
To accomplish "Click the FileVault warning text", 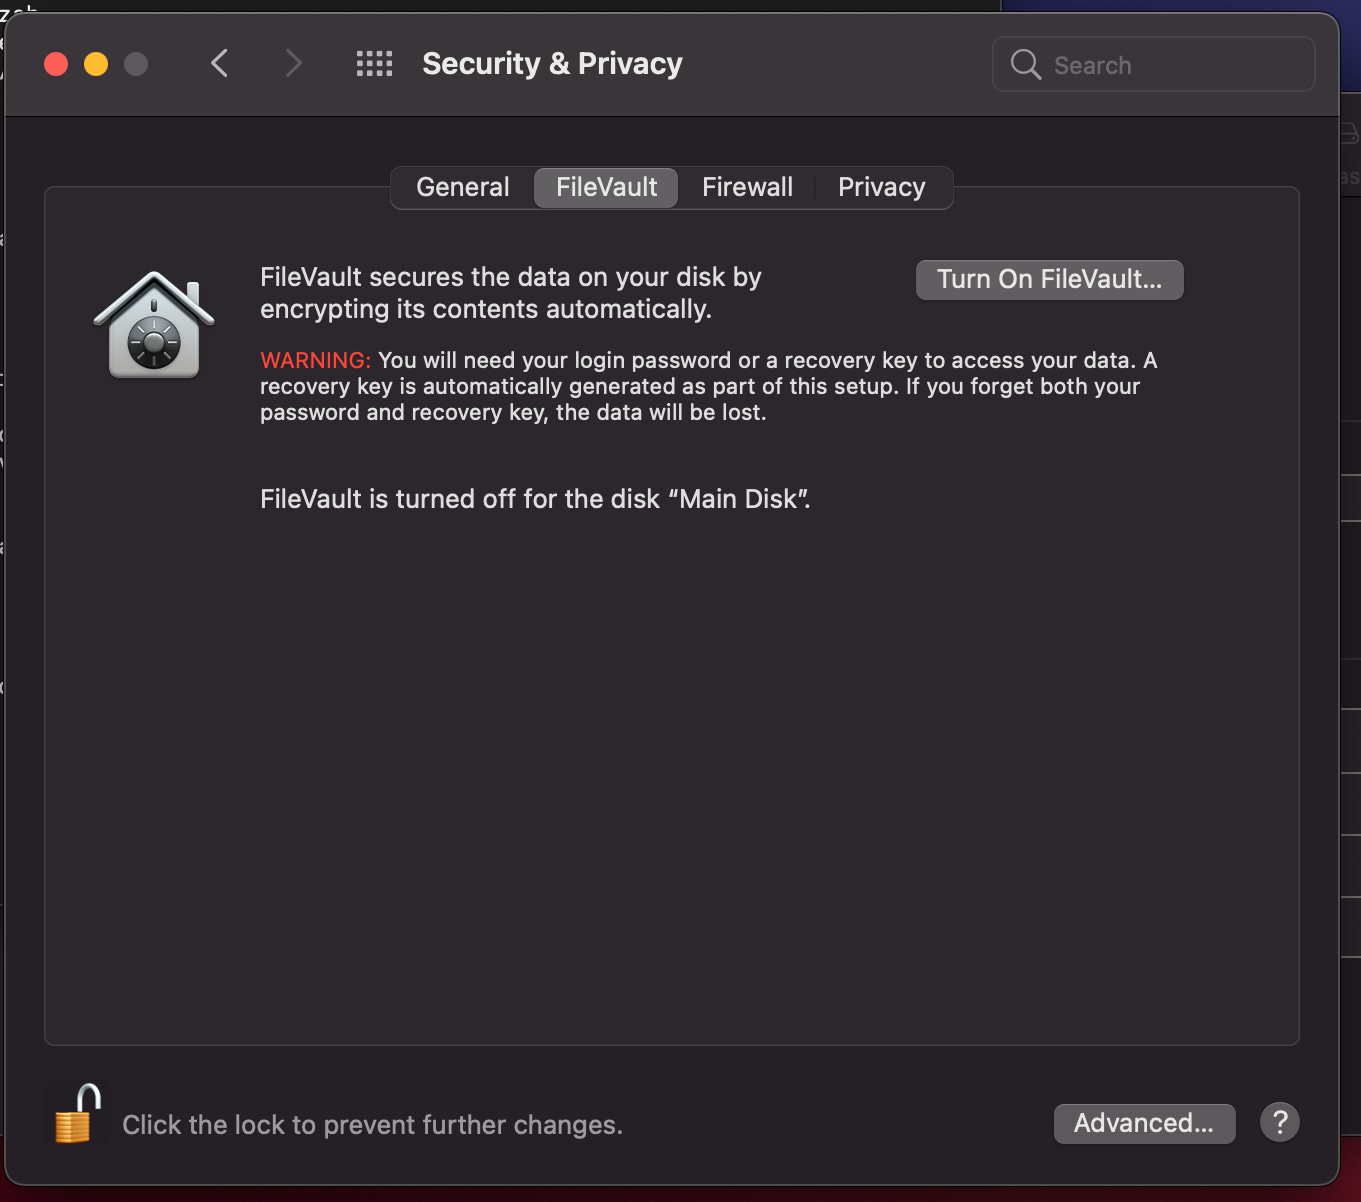I will point(707,386).
